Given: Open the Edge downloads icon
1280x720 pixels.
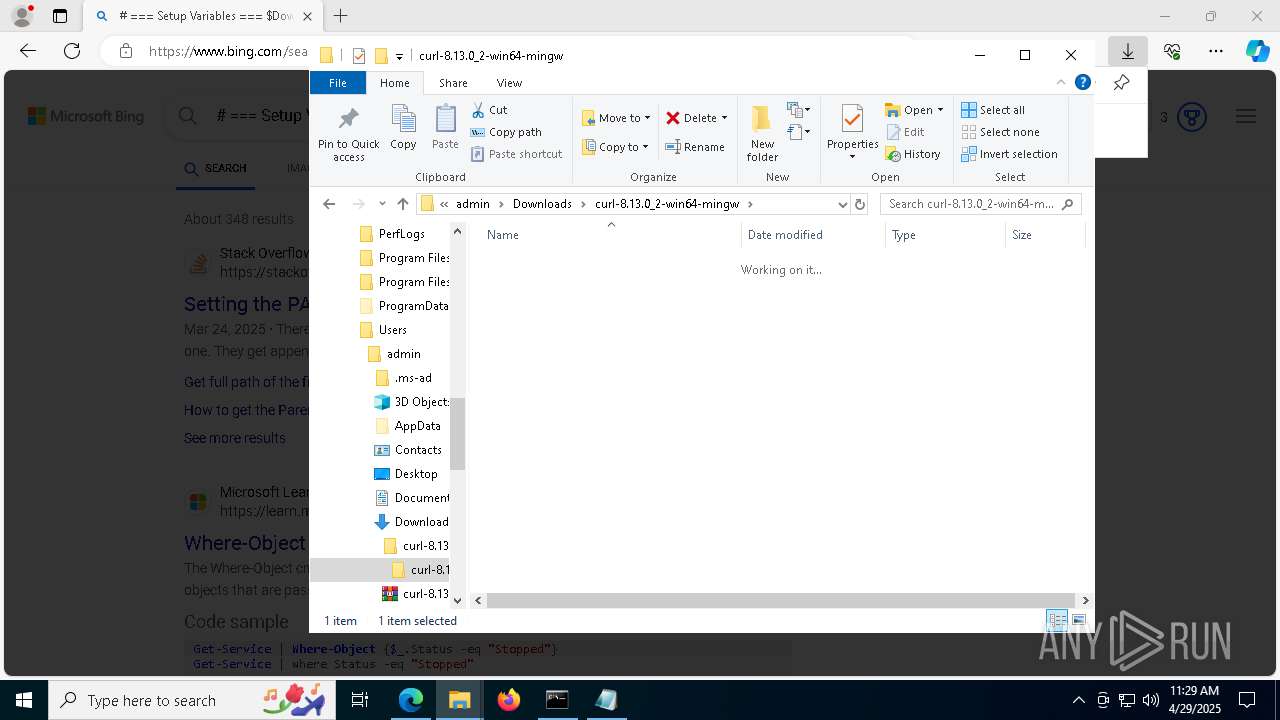Looking at the screenshot, I should (x=1128, y=51).
